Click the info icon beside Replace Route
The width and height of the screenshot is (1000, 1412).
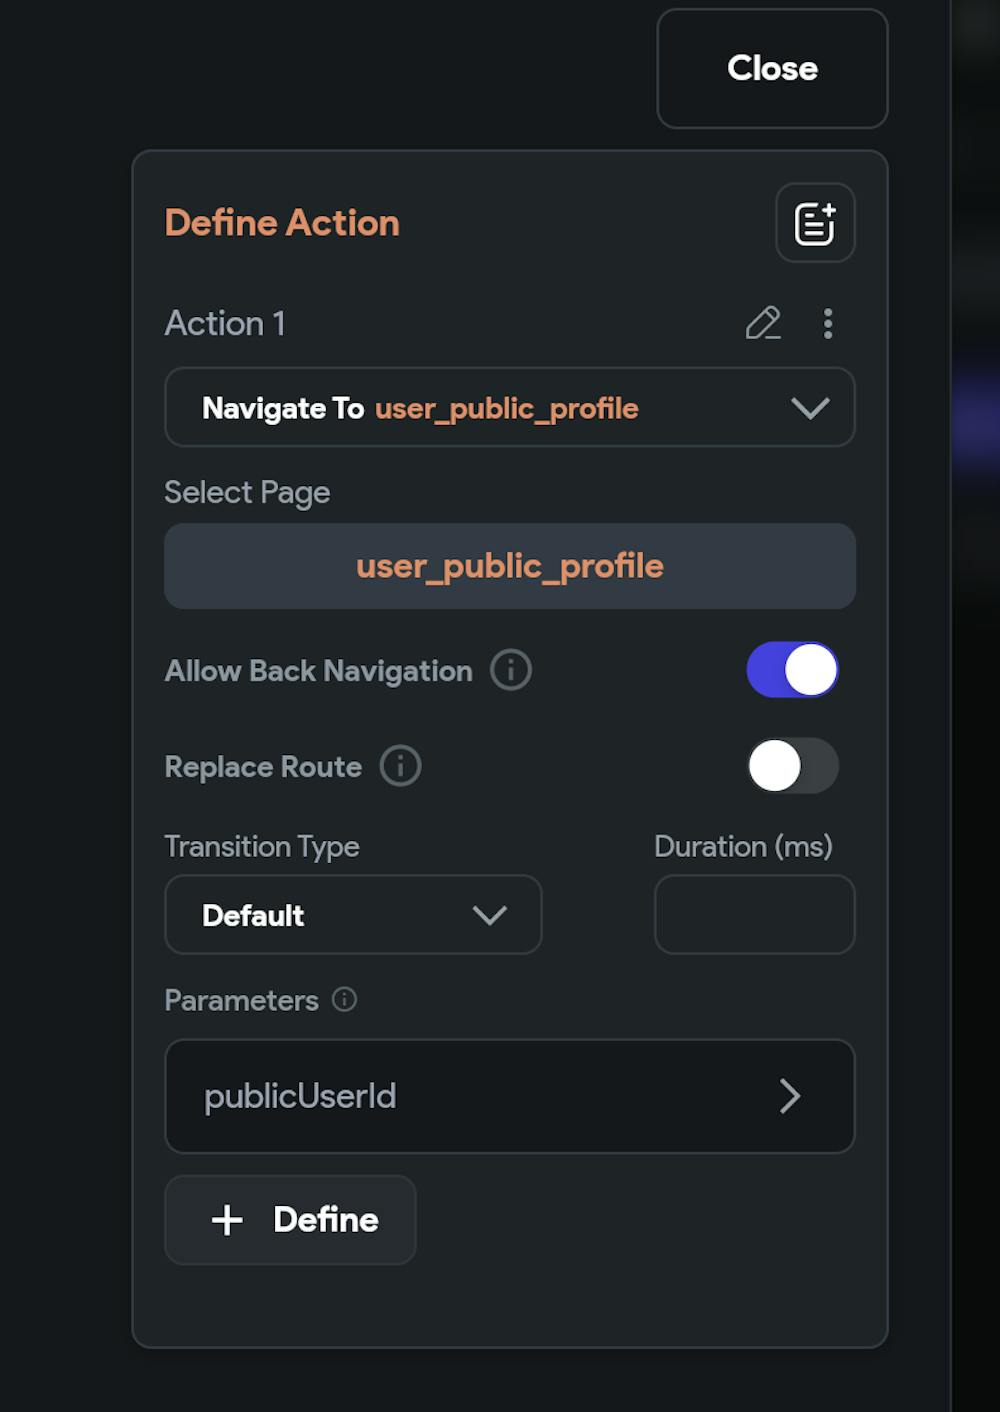[x=401, y=766]
